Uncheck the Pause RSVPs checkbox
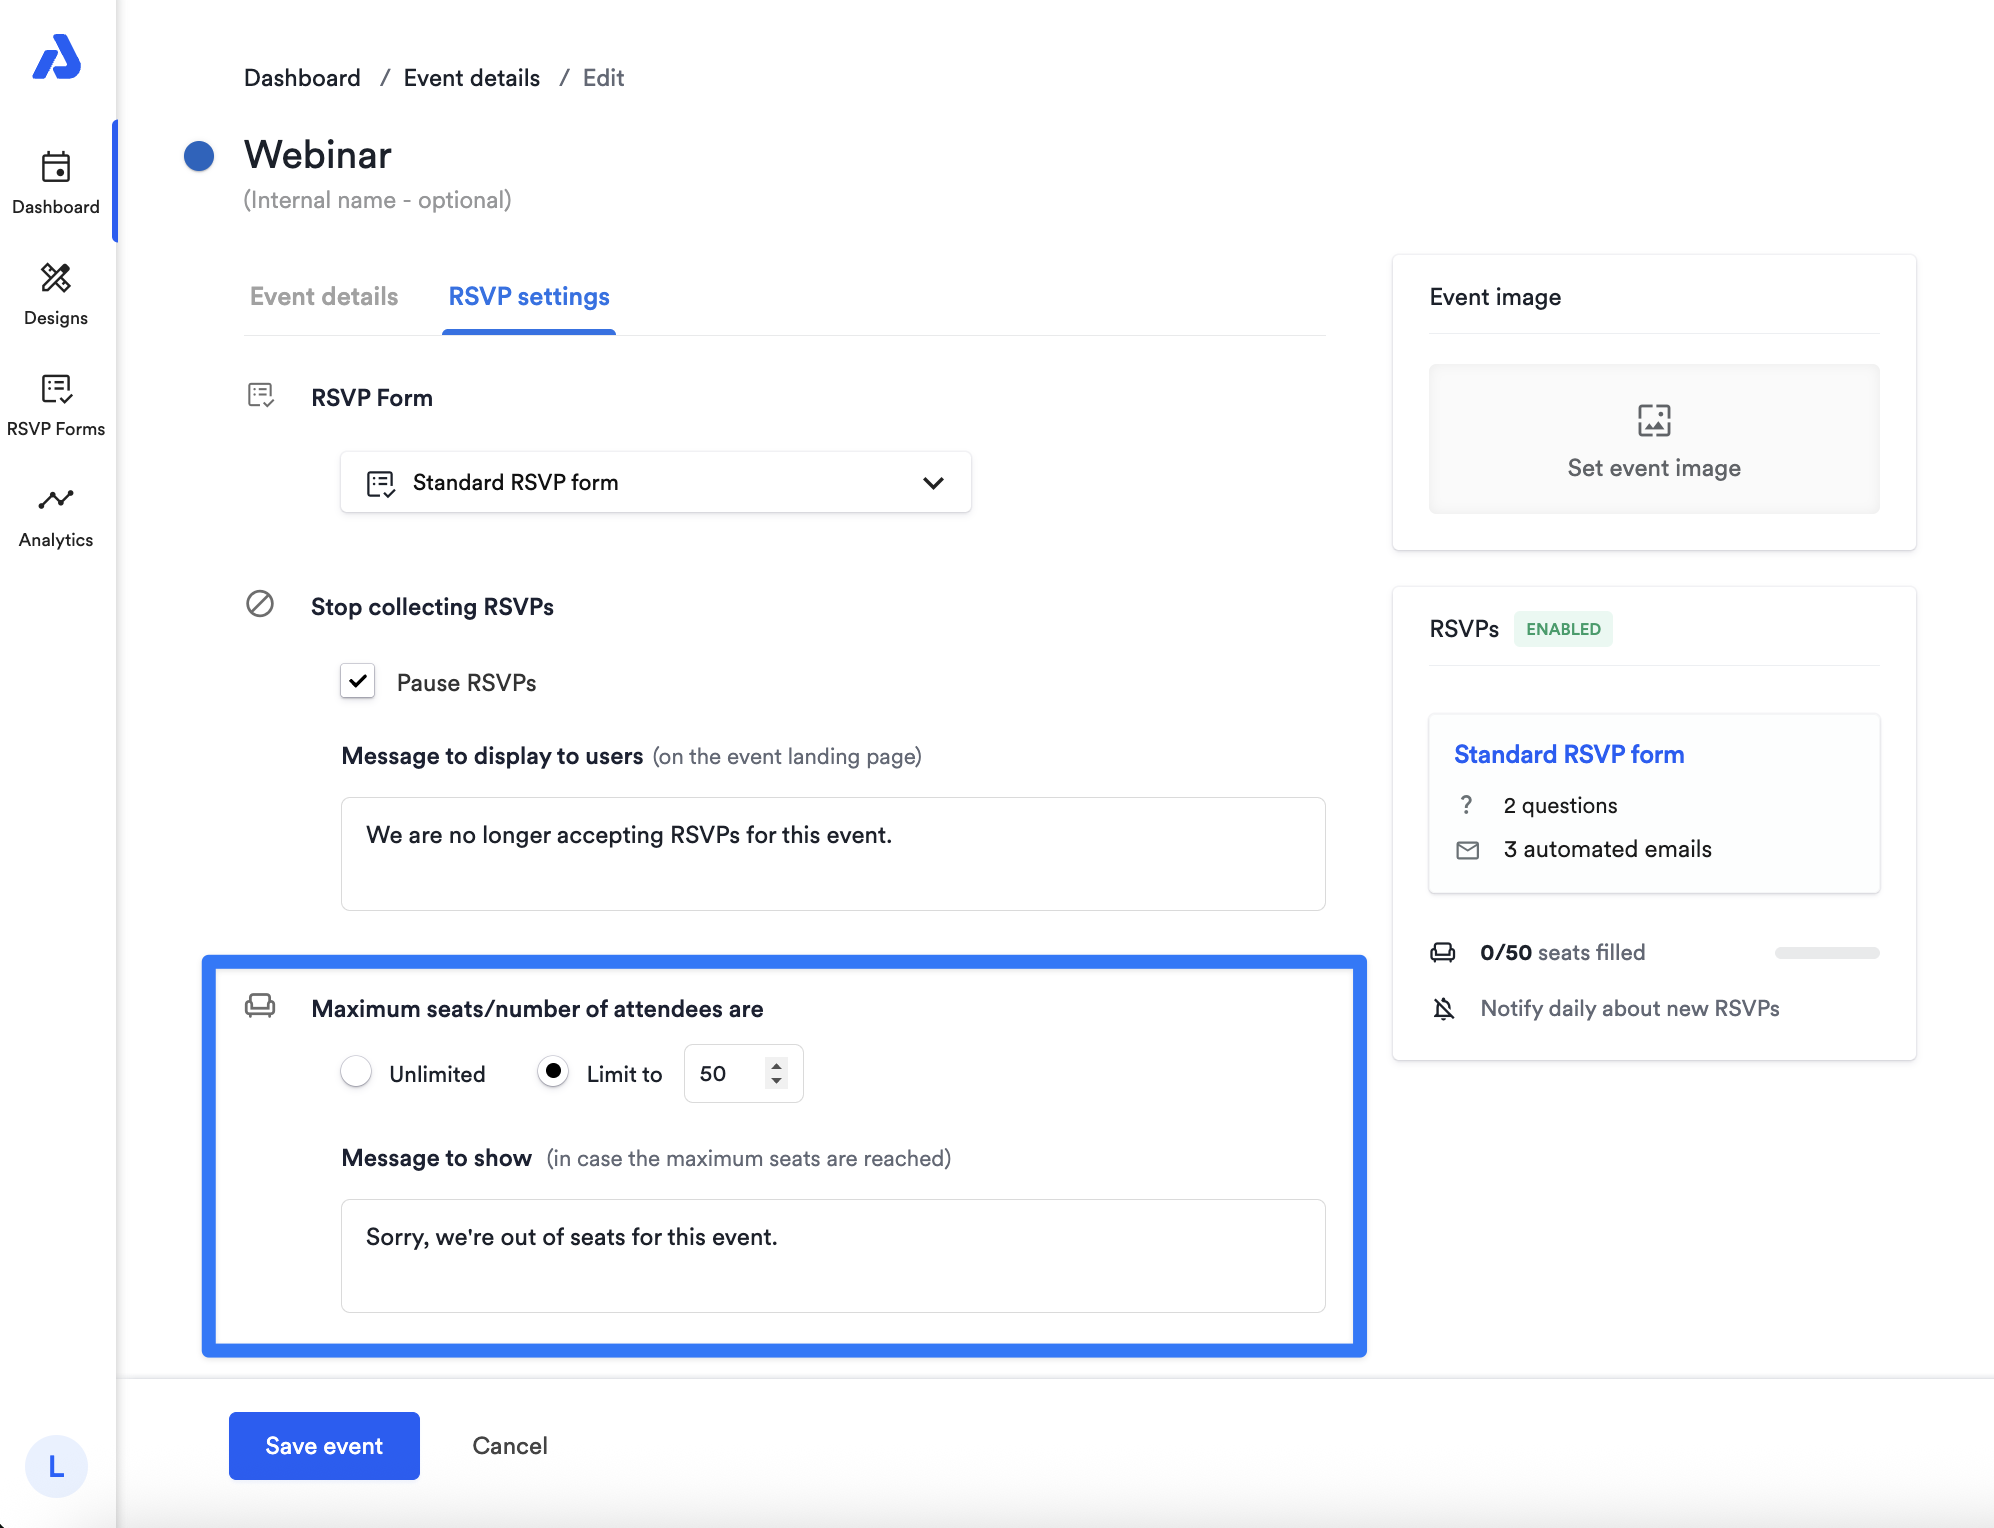1994x1528 pixels. point(358,681)
